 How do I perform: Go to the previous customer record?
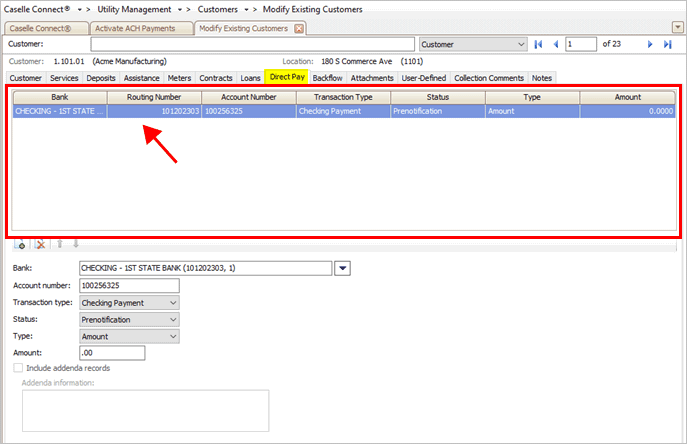pos(554,45)
